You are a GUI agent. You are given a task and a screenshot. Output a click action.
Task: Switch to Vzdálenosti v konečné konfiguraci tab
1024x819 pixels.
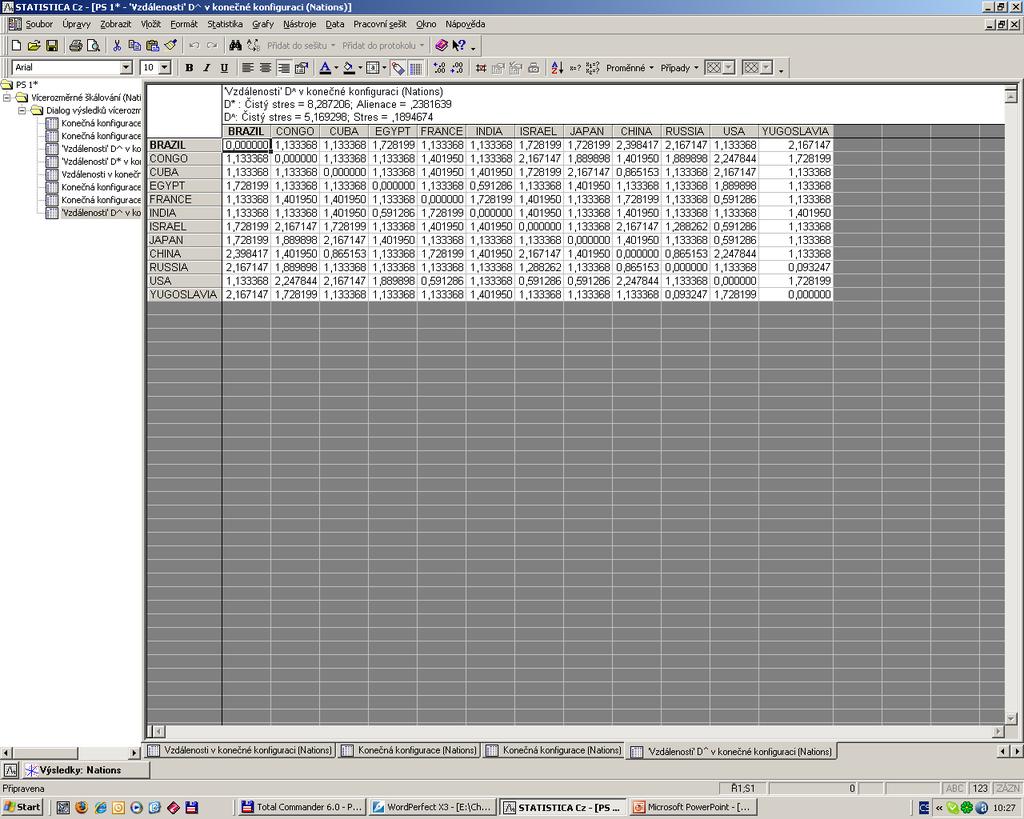click(x=240, y=750)
